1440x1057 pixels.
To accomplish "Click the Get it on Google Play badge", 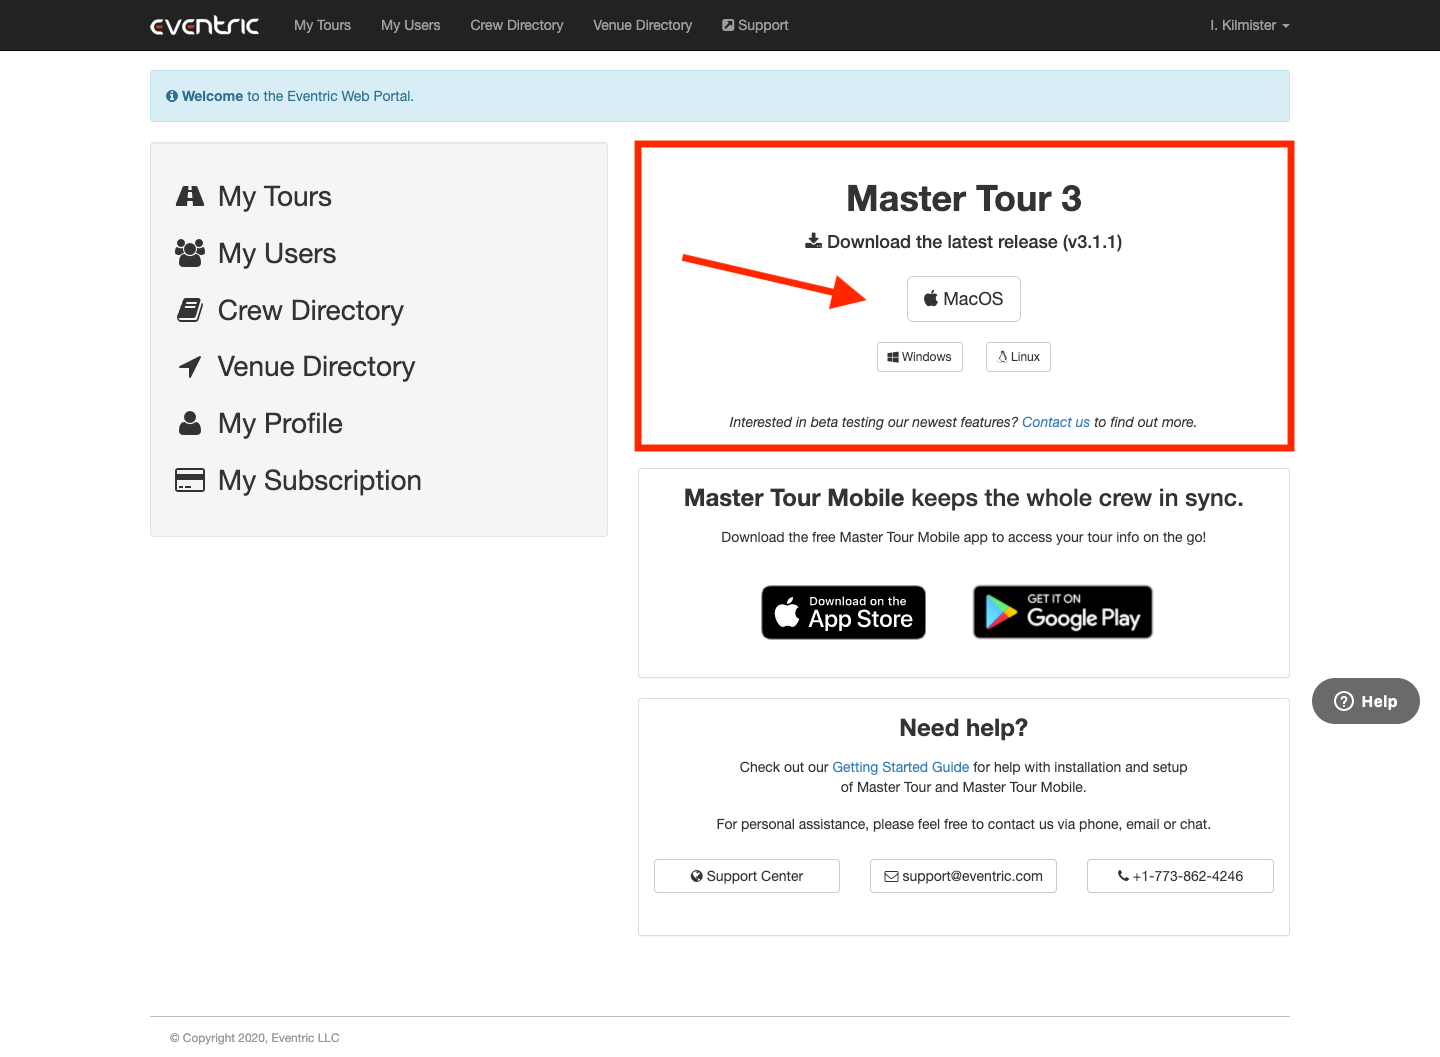I will tap(1062, 612).
